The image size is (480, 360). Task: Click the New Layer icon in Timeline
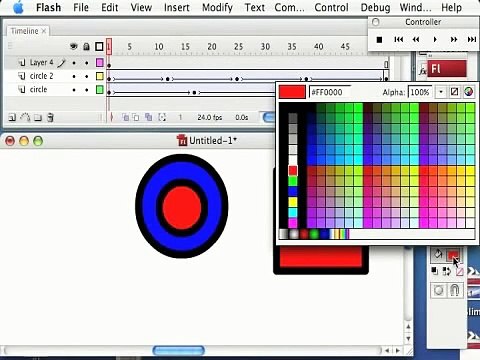click(12, 117)
